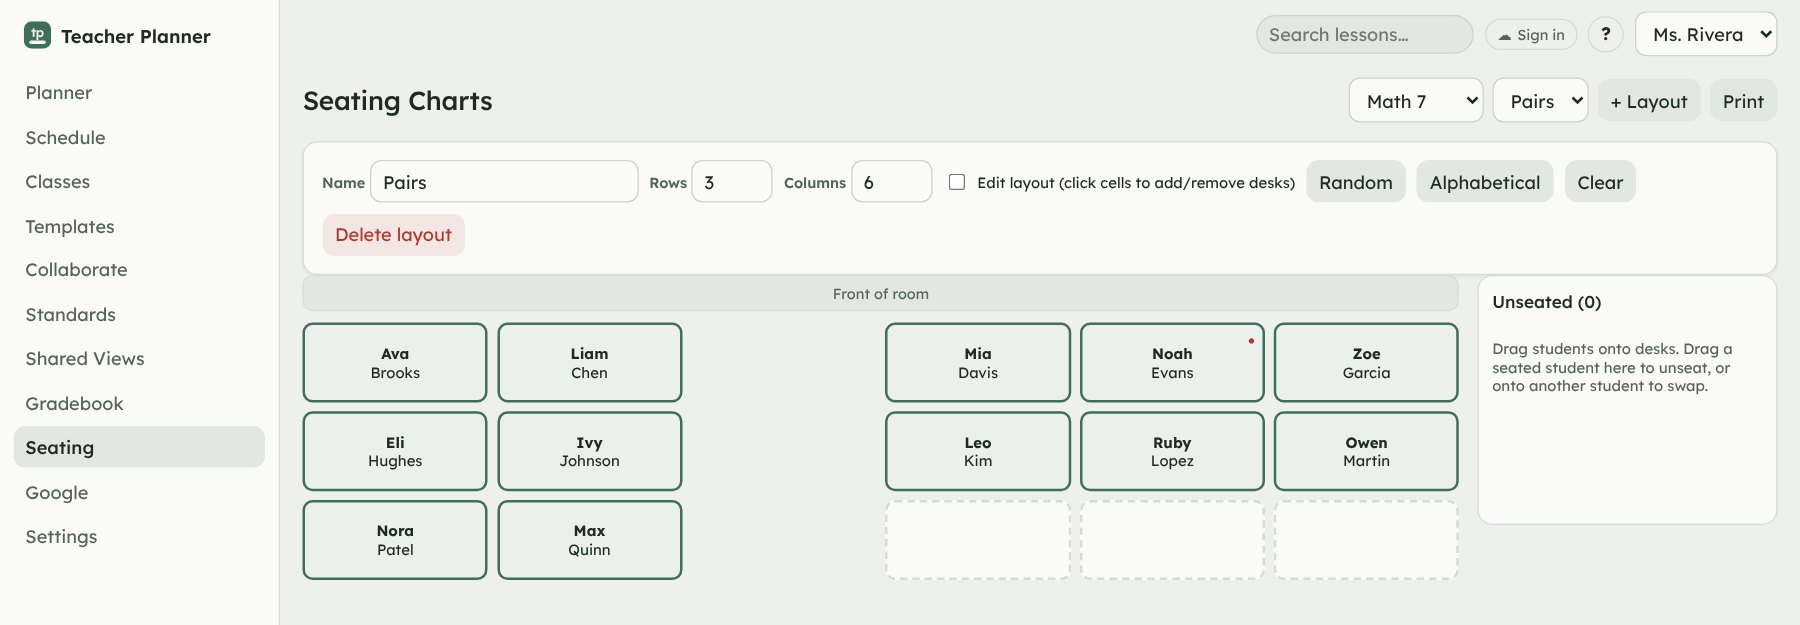Viewport: 1800px width, 625px height.
Task: Select the Liam Chen desk
Action: tap(590, 363)
